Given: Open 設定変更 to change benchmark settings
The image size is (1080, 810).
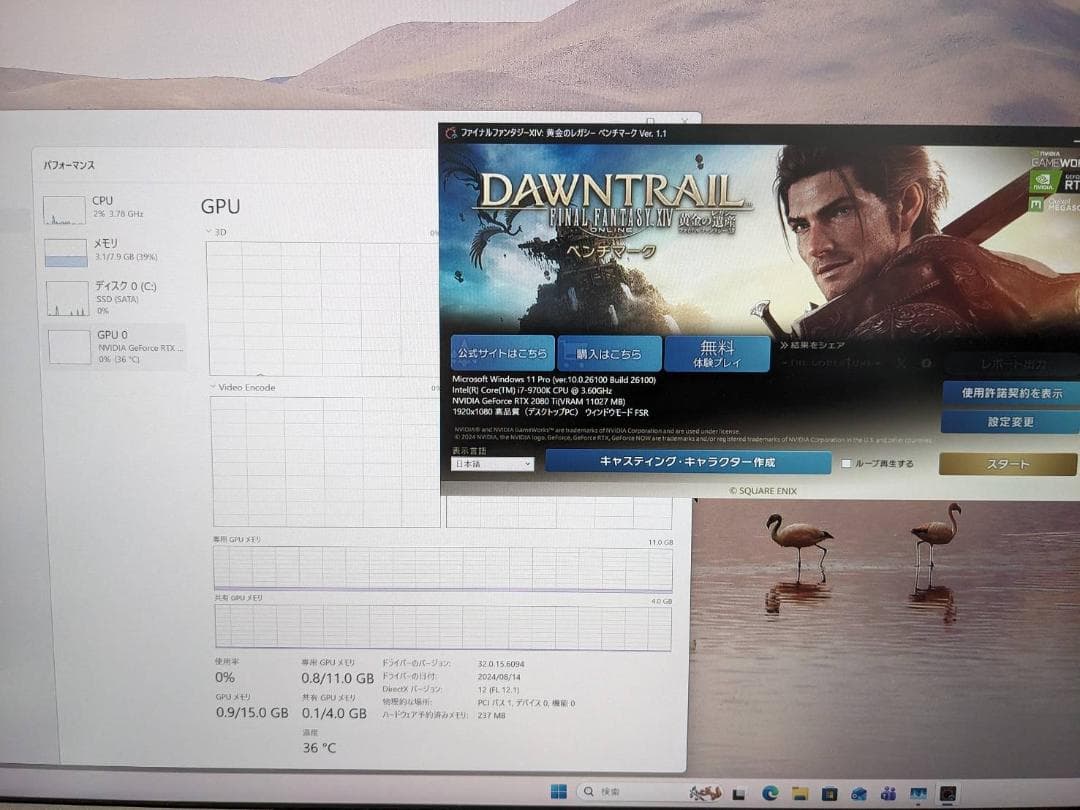Looking at the screenshot, I should click(x=1011, y=422).
